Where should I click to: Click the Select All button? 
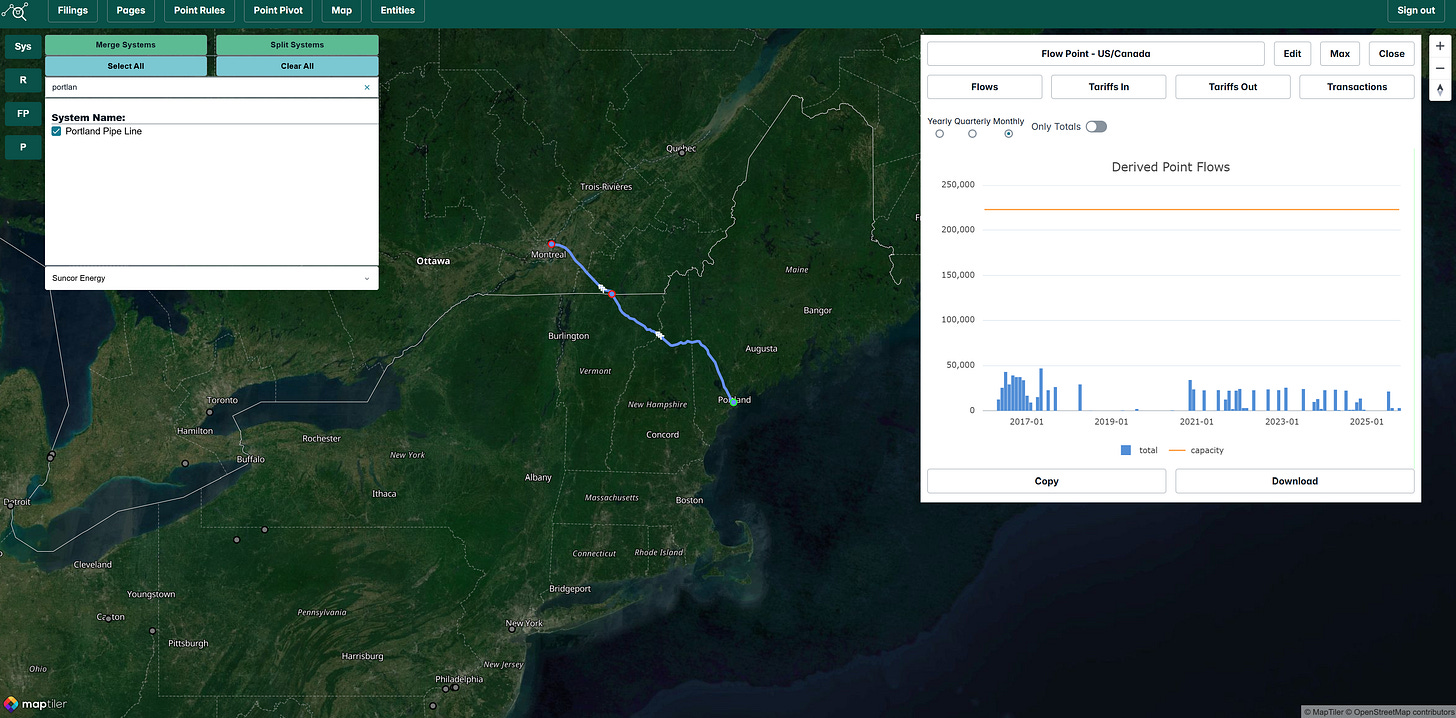(x=126, y=66)
